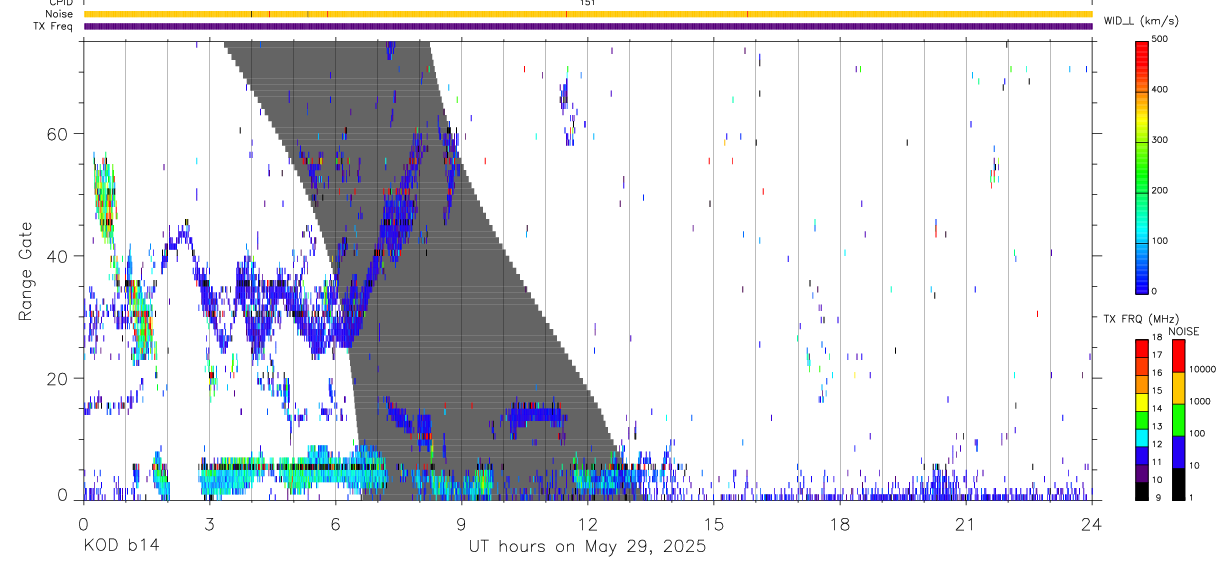Pick the cyan segment of the TX FRQ legend
Image resolution: width=1228 pixels, height=567 pixels.
(1141, 439)
